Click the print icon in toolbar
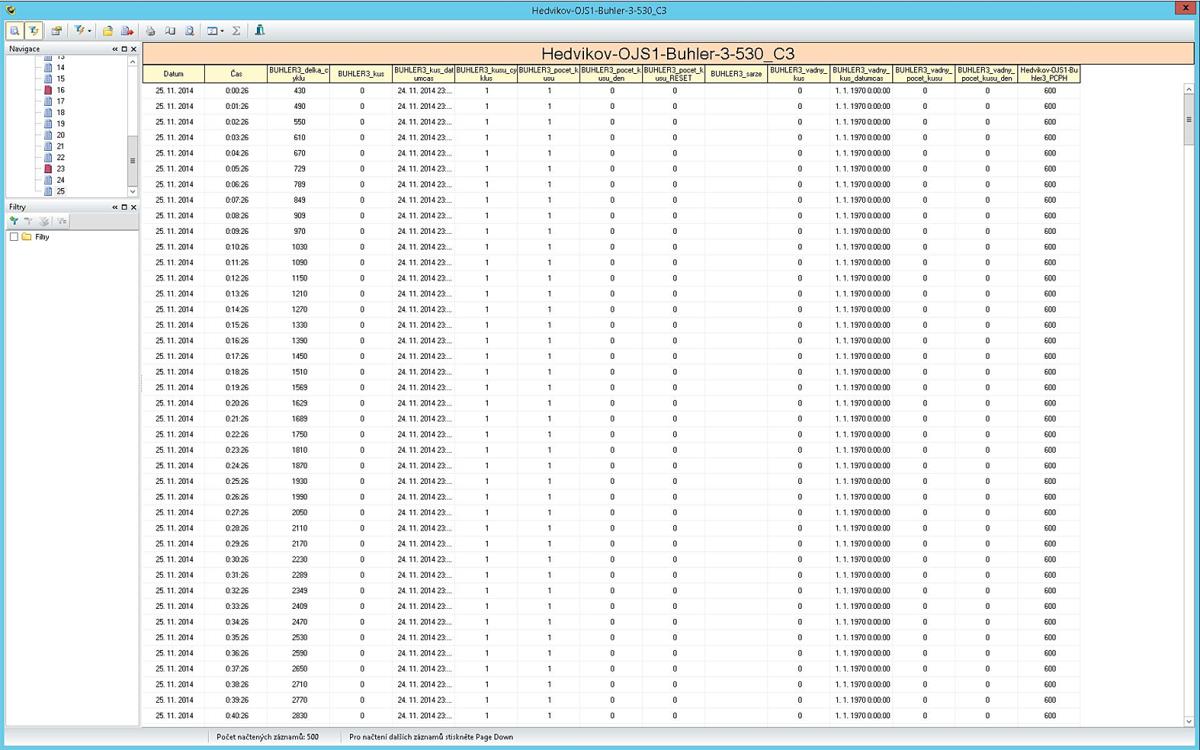Viewport: 1200px width, 750px height. 151,31
